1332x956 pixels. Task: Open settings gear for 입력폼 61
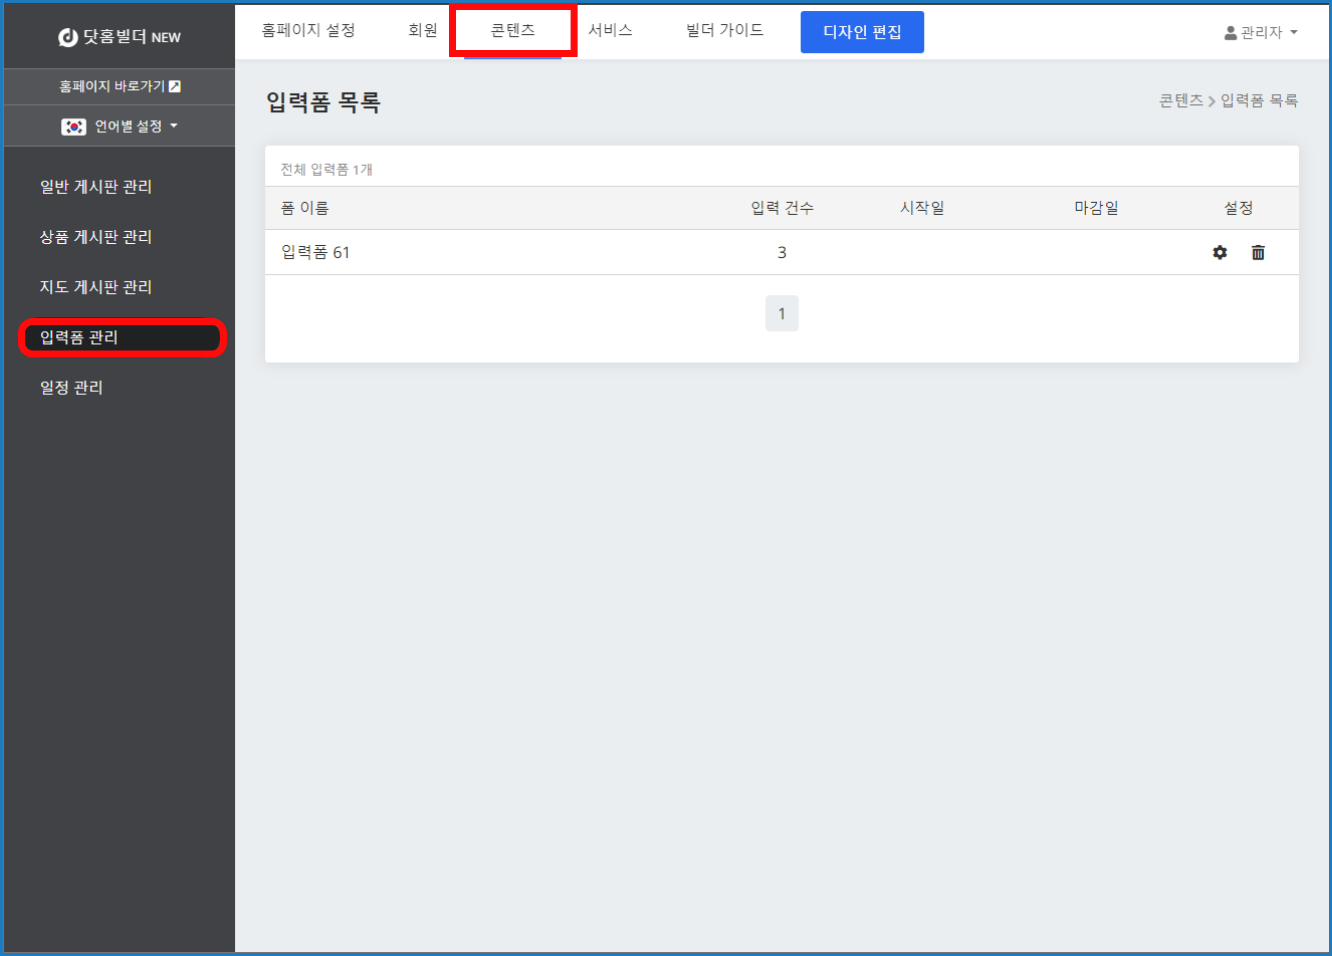tap(1219, 253)
